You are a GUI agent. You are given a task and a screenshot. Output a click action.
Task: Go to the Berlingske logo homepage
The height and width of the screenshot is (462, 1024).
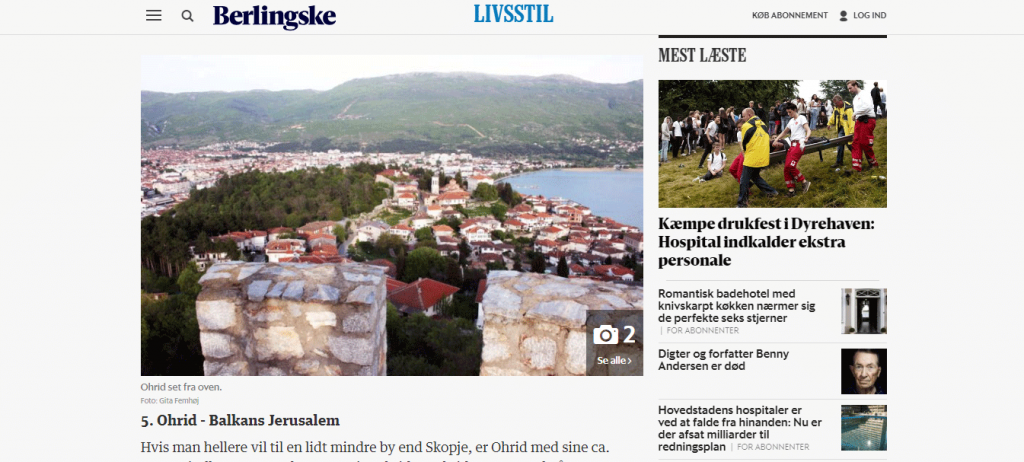tap(274, 17)
